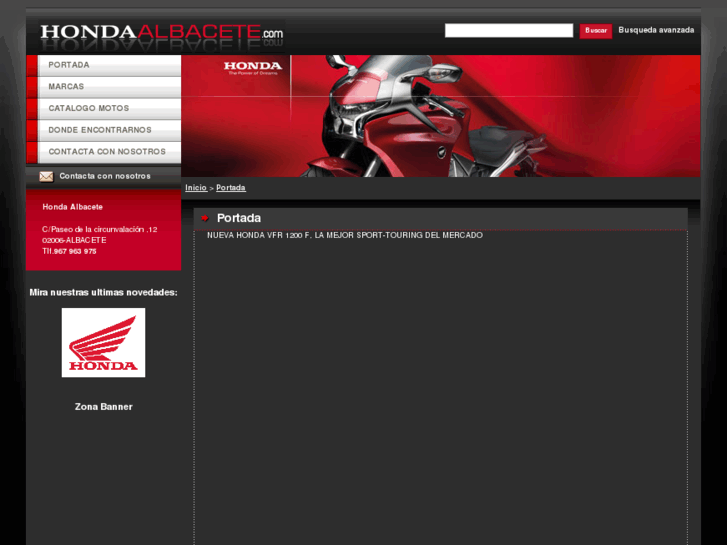Click the Zona Banner label
The image size is (727, 545).
pyautogui.click(x=104, y=407)
